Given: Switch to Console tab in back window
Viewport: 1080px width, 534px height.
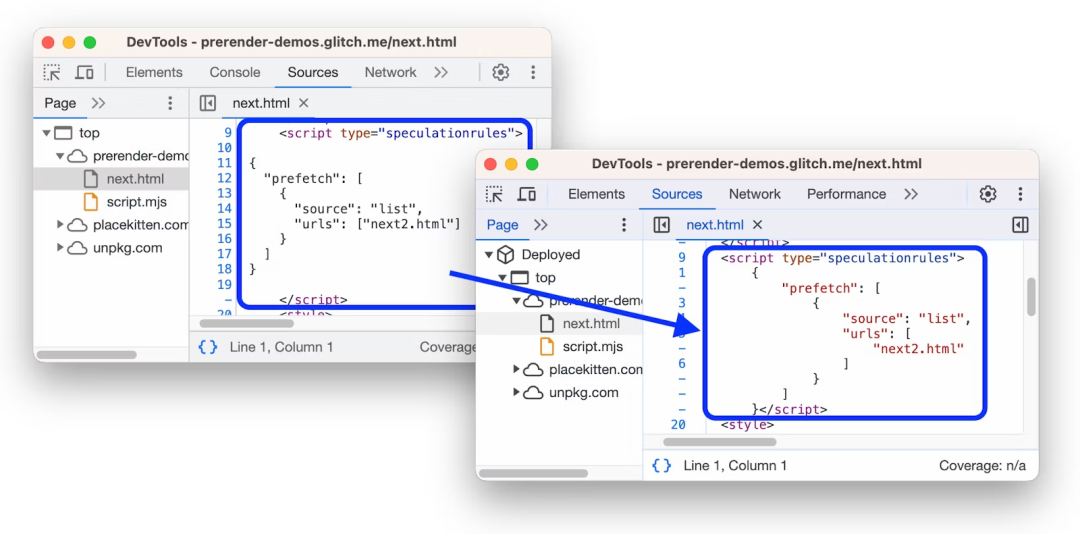Looking at the screenshot, I should point(235,72).
